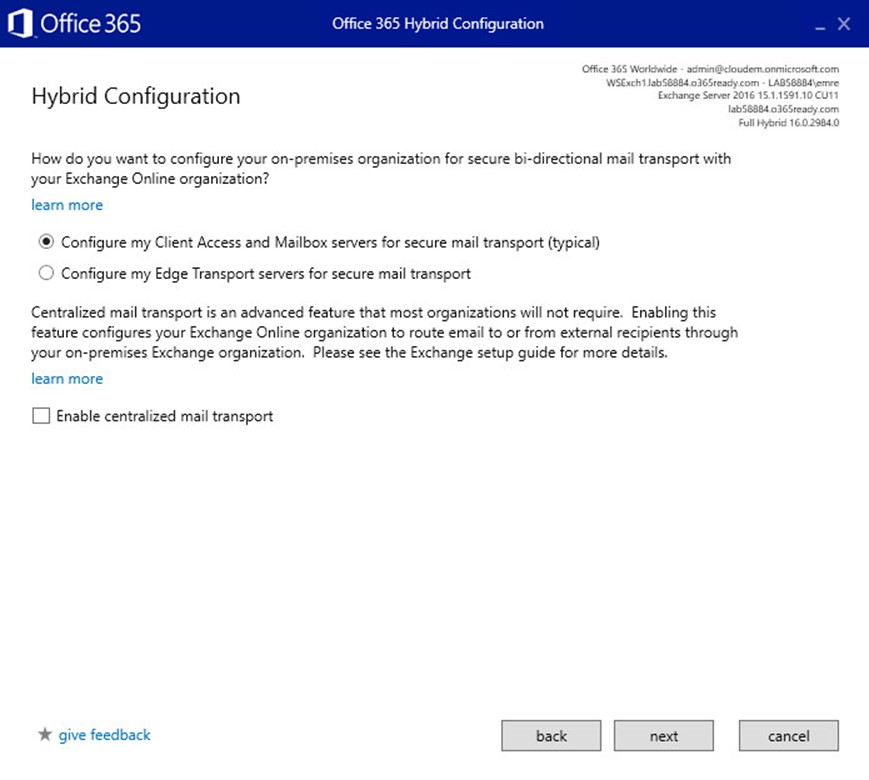Select the Edge Transport servers radio button
The height and width of the screenshot is (780, 869).
46,273
